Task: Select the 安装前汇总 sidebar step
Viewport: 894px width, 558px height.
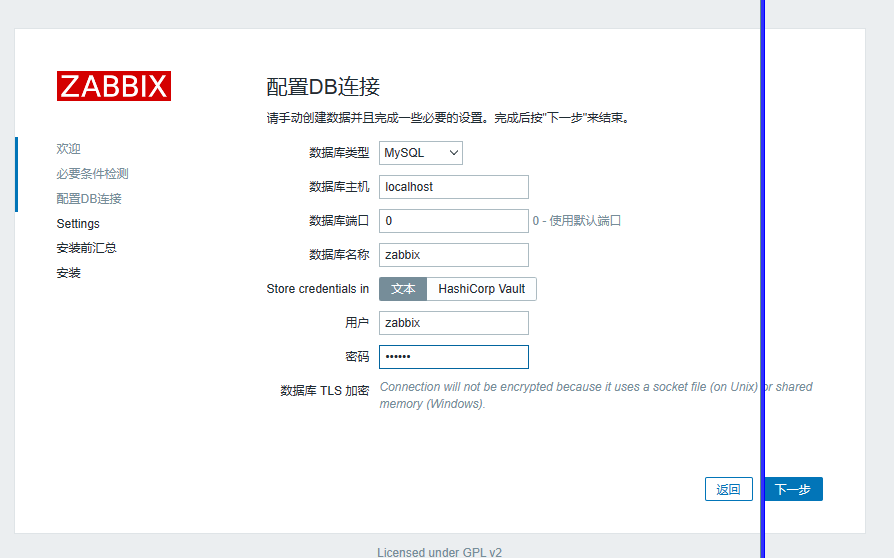Action: tap(87, 248)
